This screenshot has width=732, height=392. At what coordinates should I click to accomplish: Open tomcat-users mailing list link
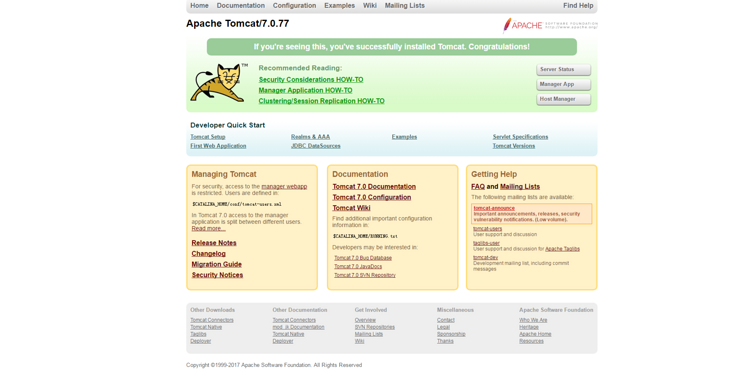[487, 229]
